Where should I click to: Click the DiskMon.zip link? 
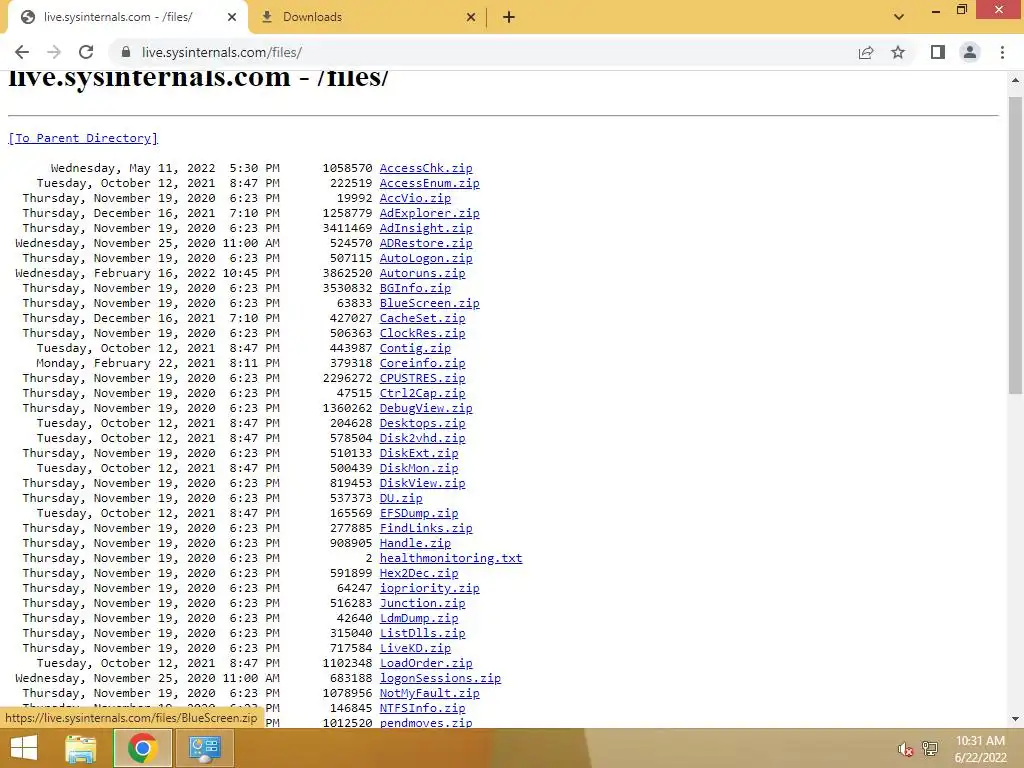[419, 468]
